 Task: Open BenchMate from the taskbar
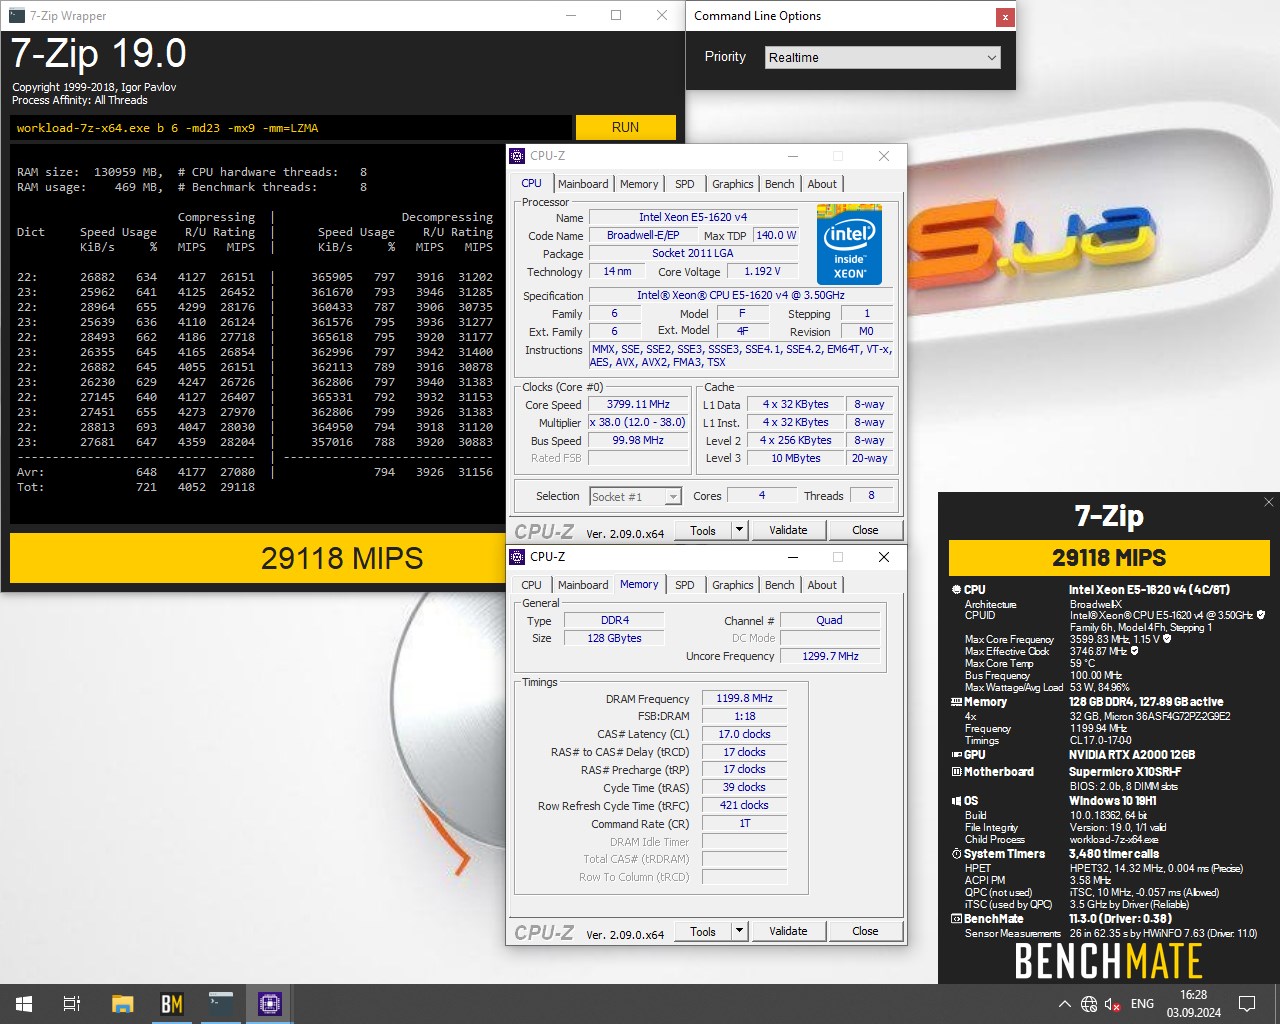coord(171,1004)
